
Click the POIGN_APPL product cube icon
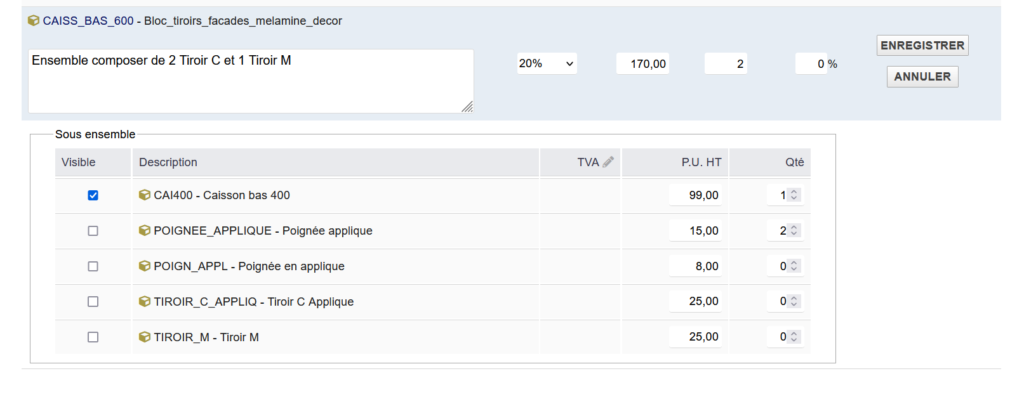145,266
